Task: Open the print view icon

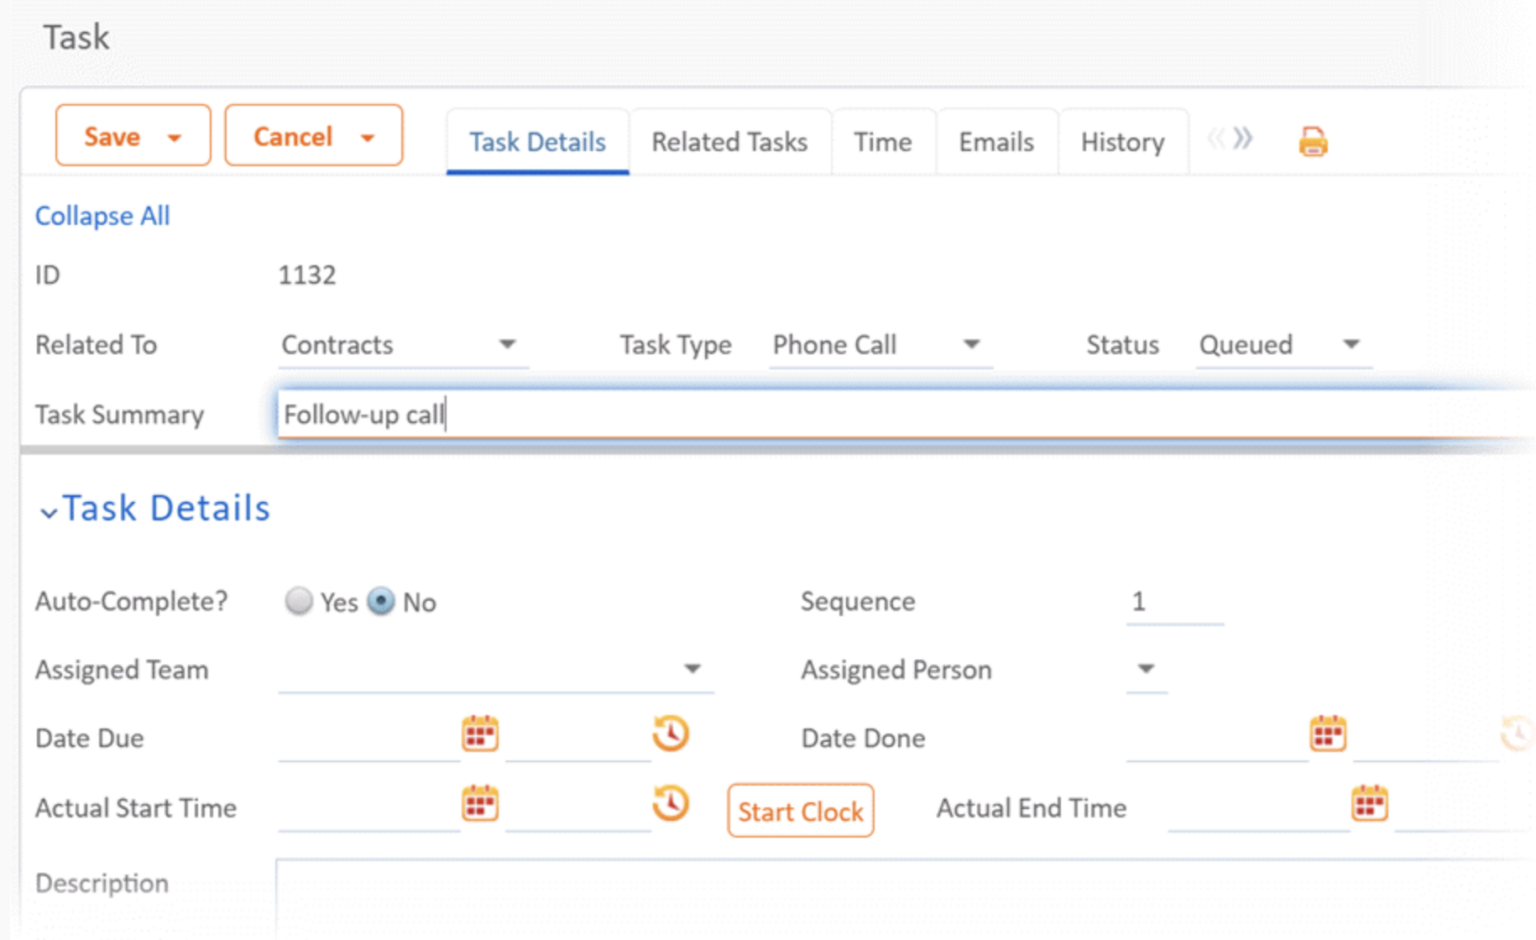Action: click(1312, 141)
